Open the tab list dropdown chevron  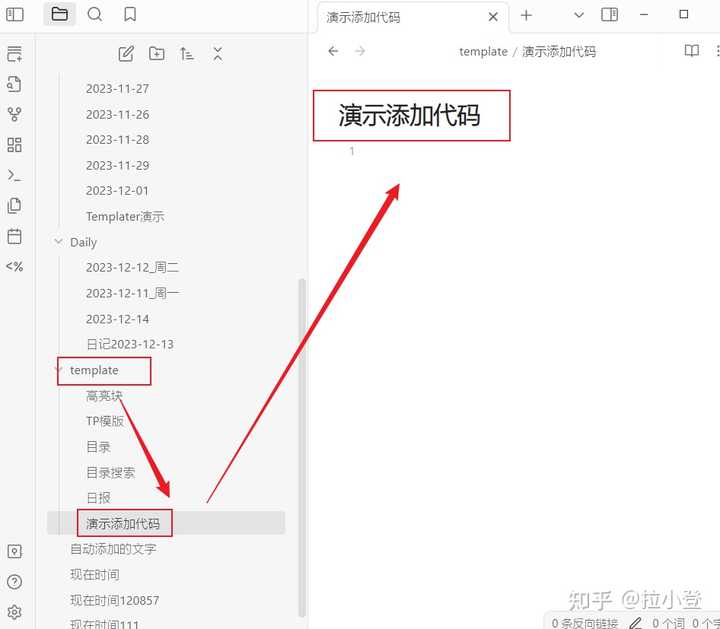(578, 14)
